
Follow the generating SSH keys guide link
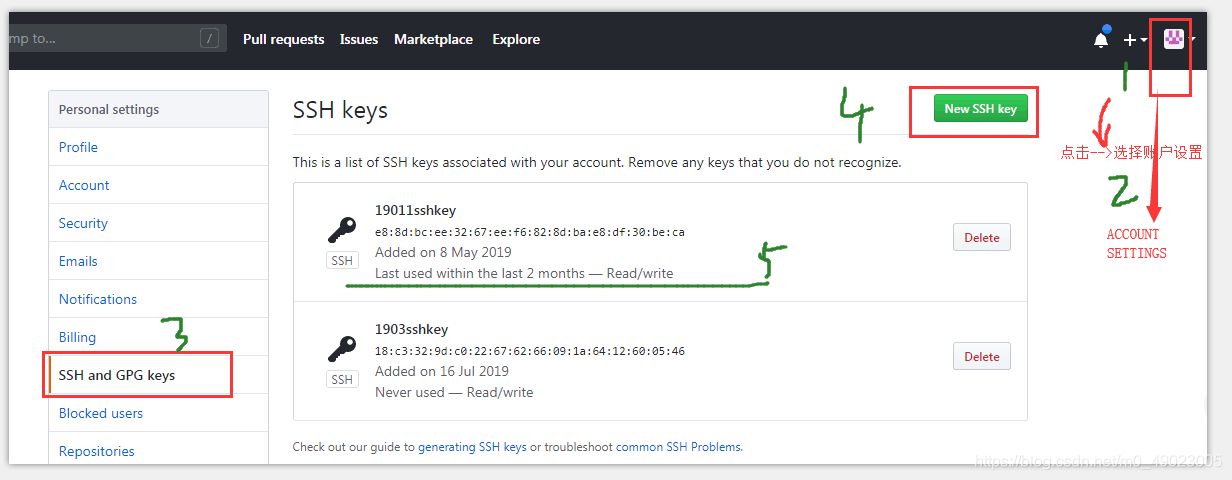(x=472, y=447)
